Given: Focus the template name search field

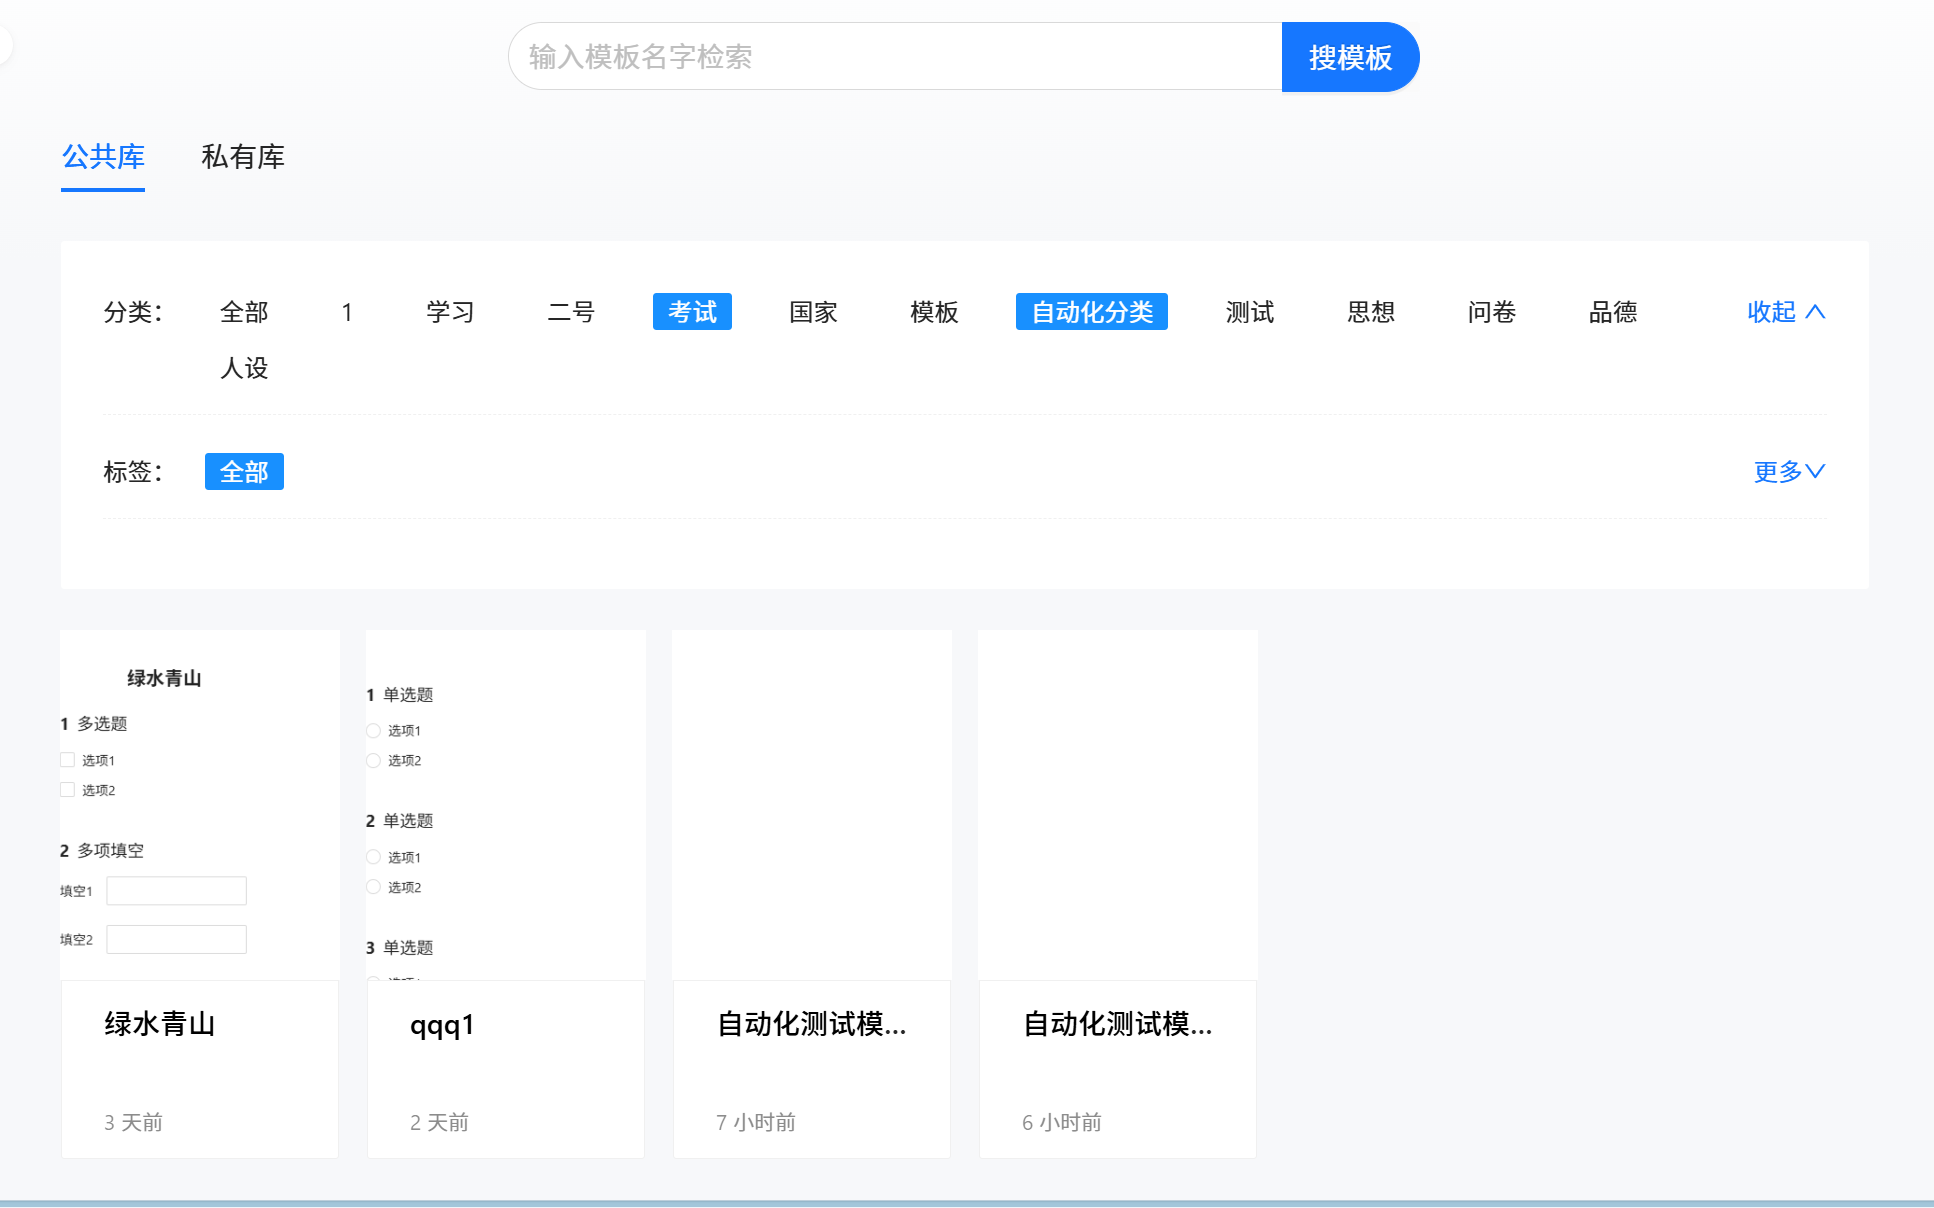Looking at the screenshot, I should pos(895,57).
